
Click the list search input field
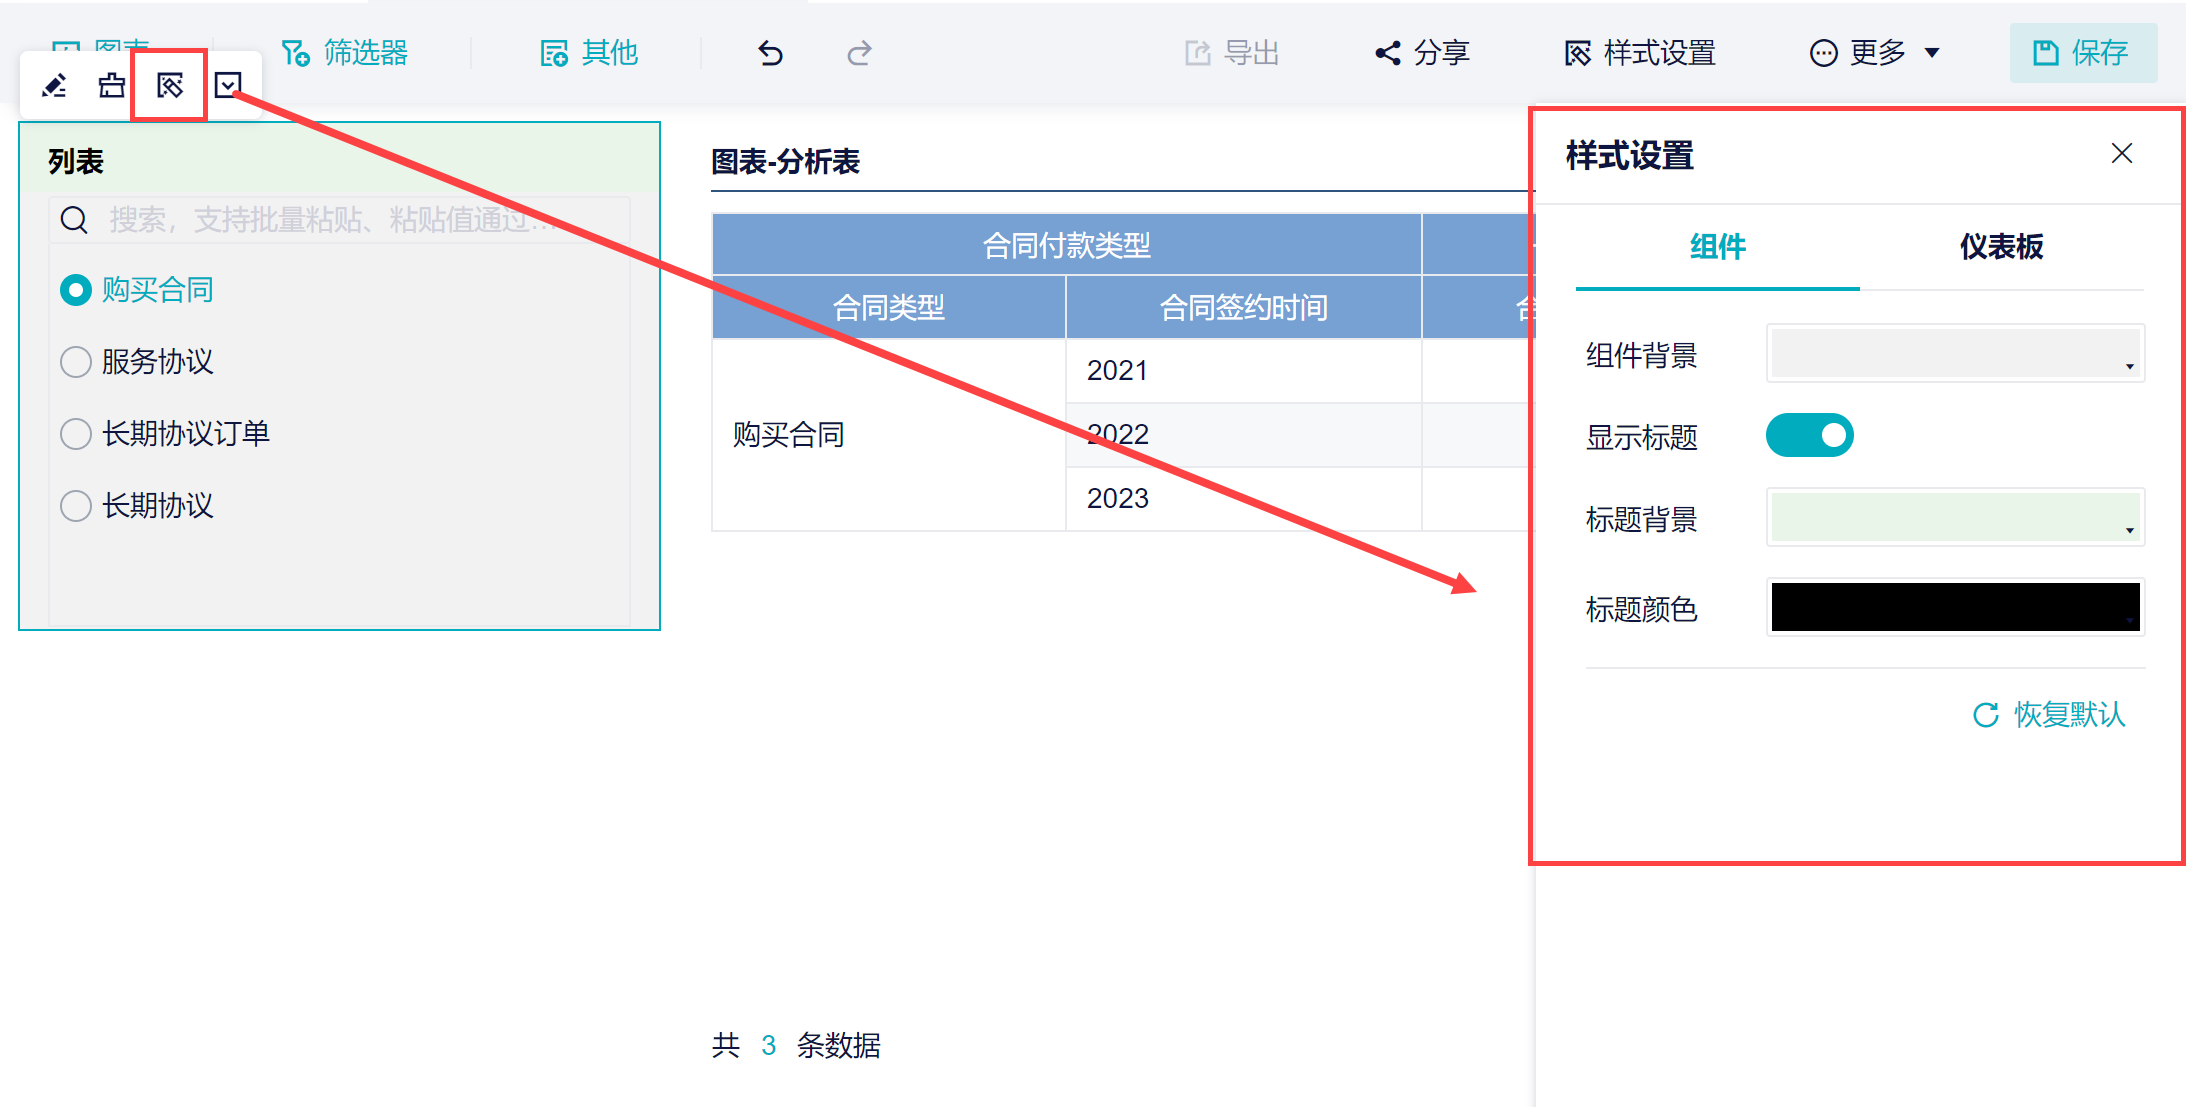[x=339, y=220]
